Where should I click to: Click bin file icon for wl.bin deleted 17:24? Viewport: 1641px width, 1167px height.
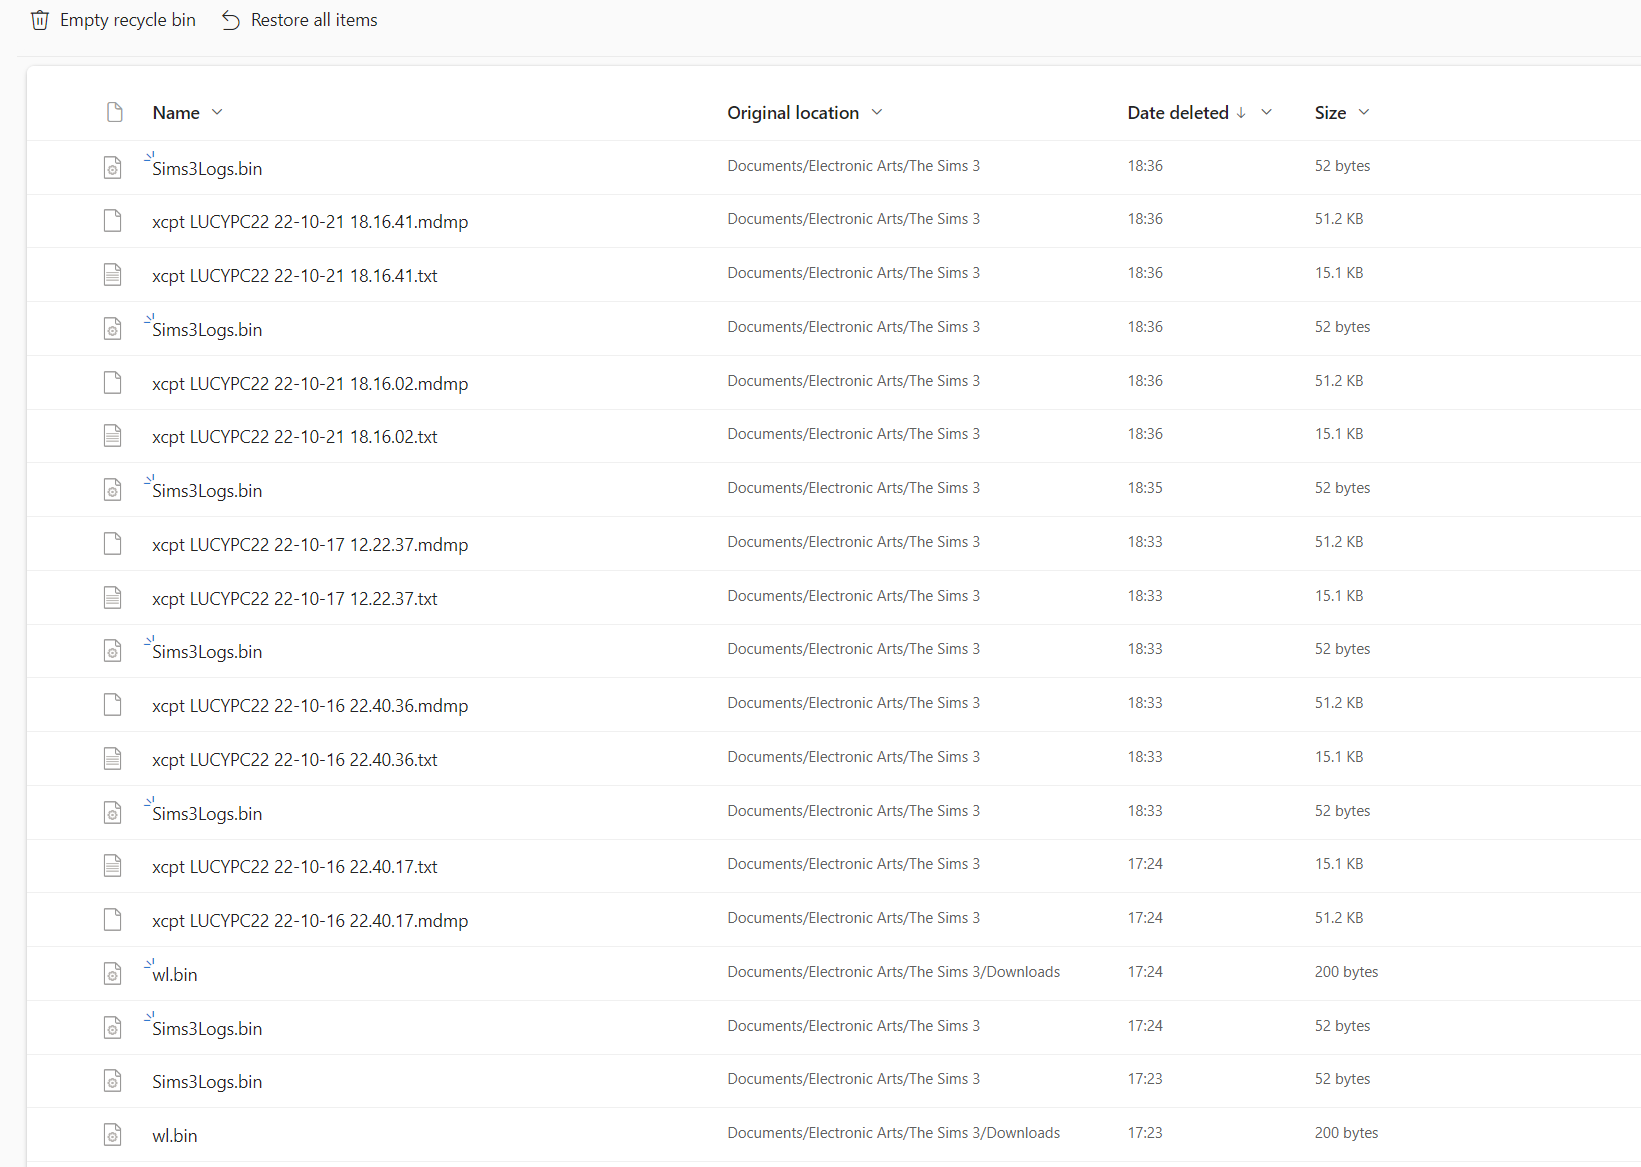(113, 973)
